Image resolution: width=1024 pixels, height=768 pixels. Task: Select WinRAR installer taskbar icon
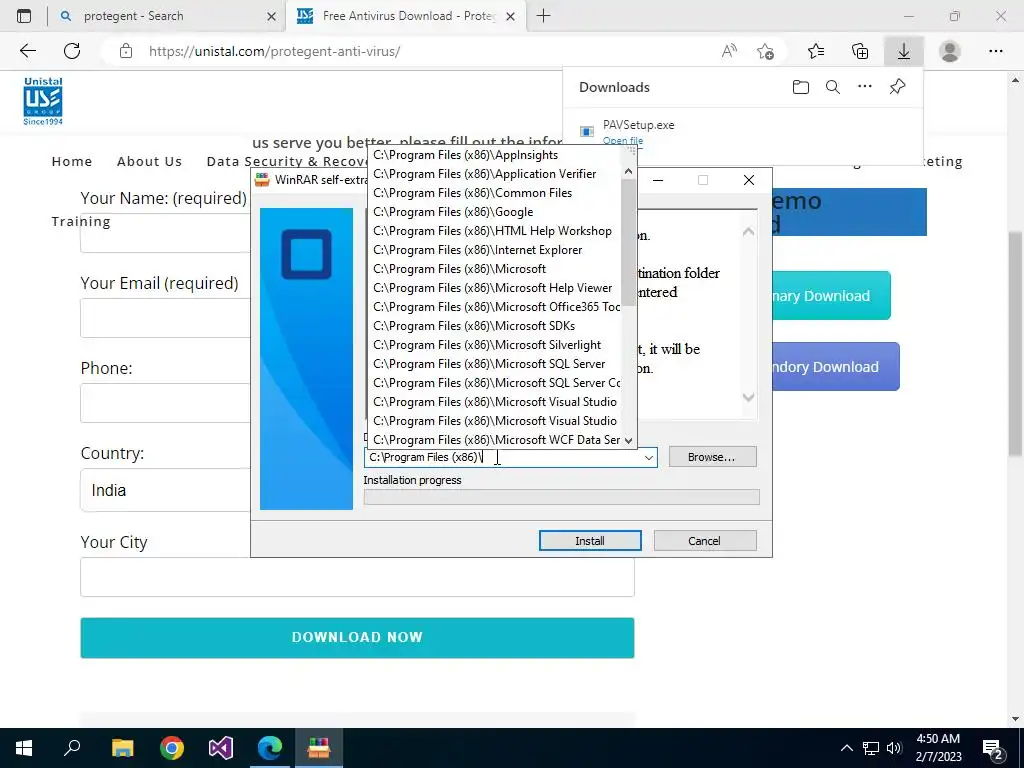[319, 748]
